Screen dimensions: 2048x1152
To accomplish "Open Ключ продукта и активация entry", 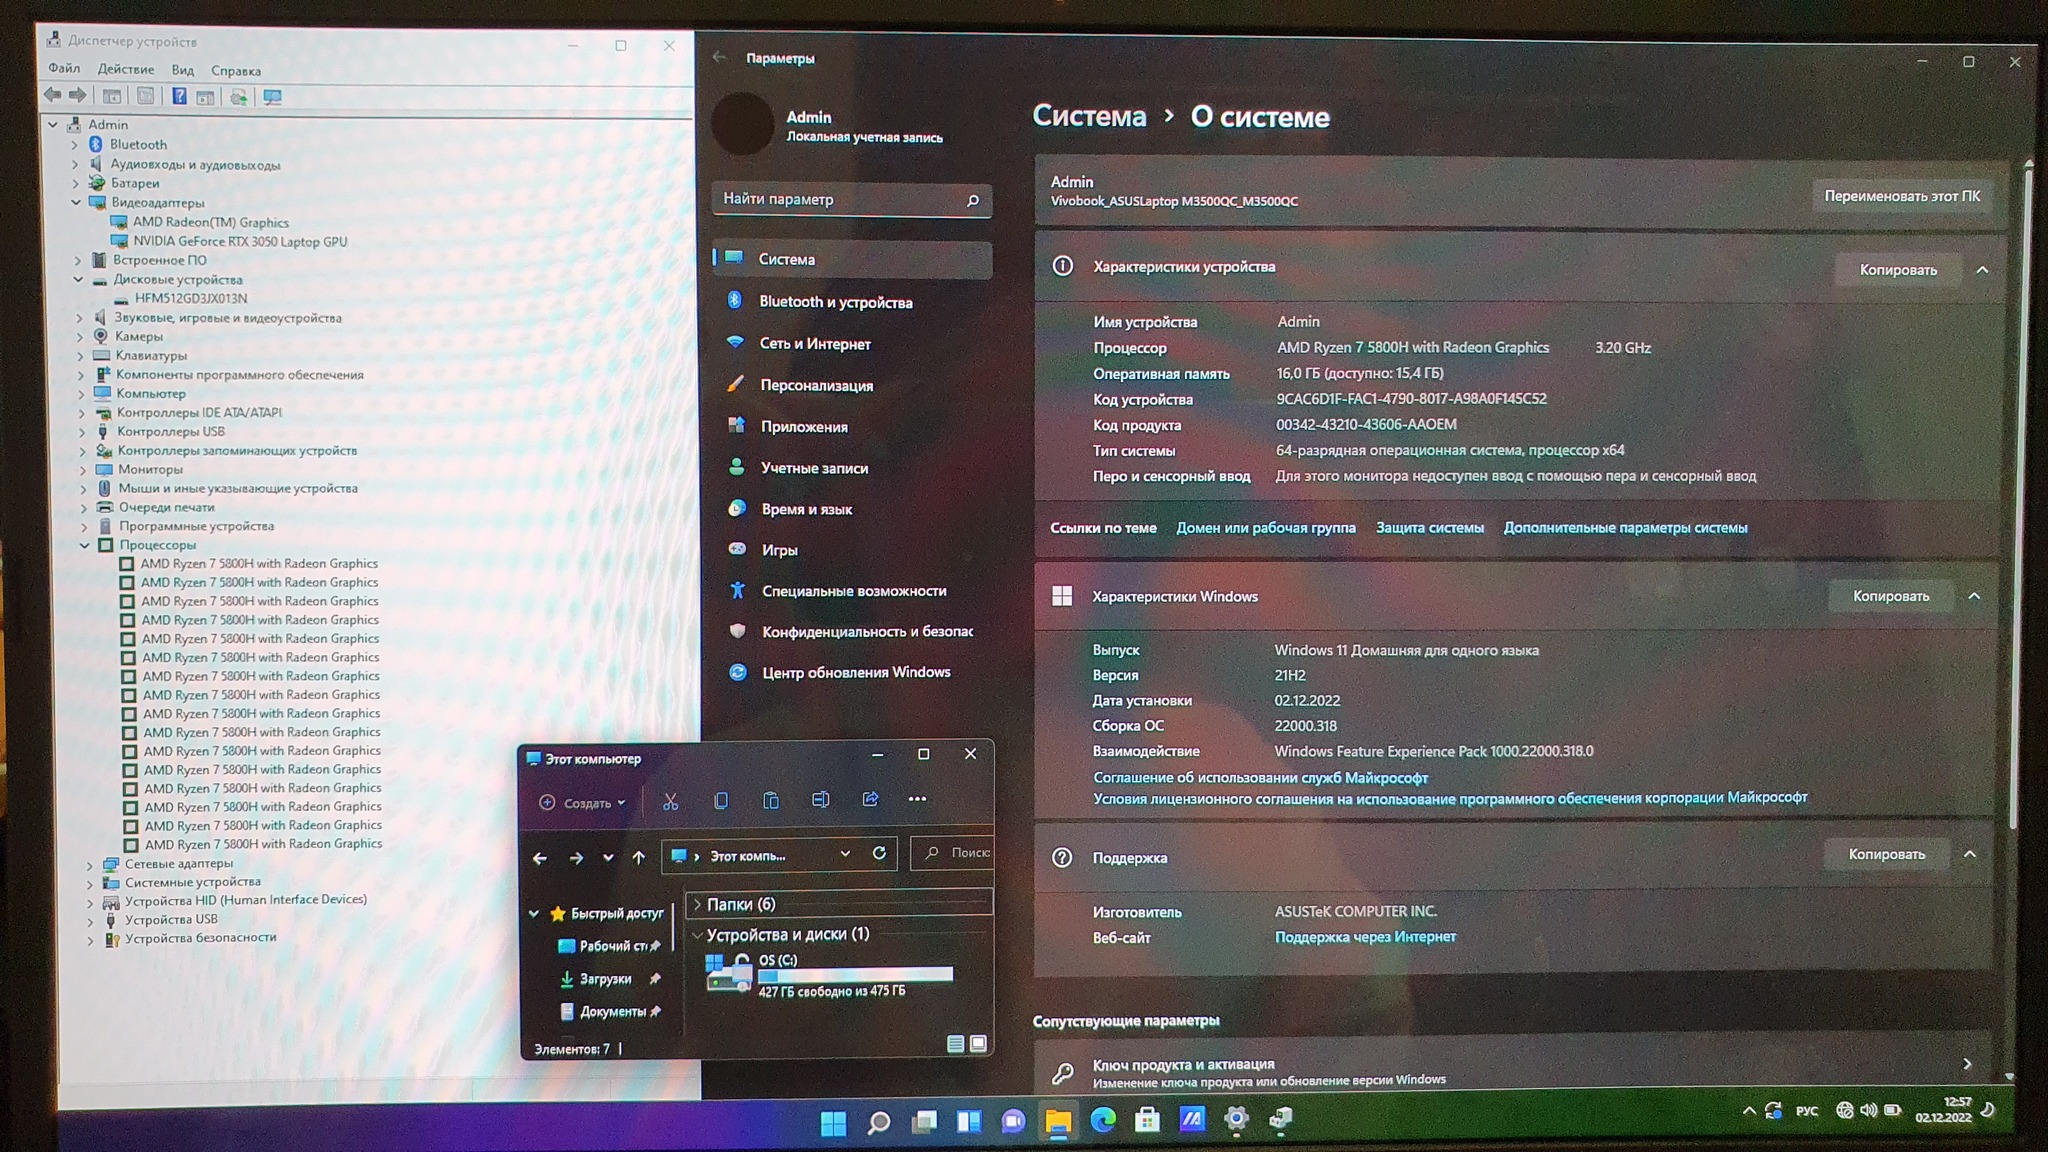I will tap(1514, 1070).
